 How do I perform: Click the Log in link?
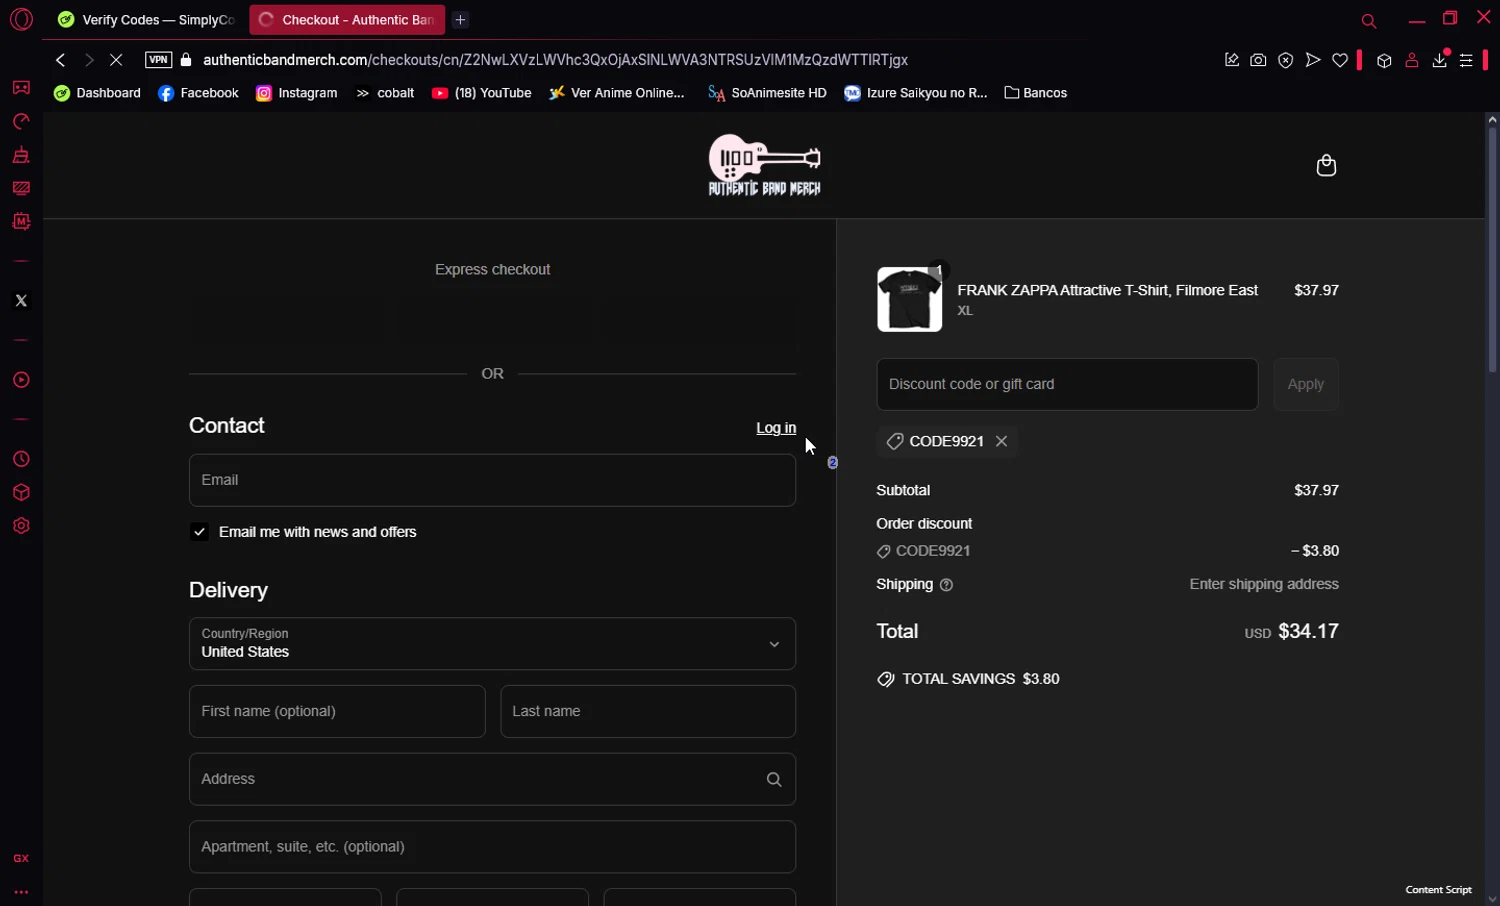tap(776, 428)
